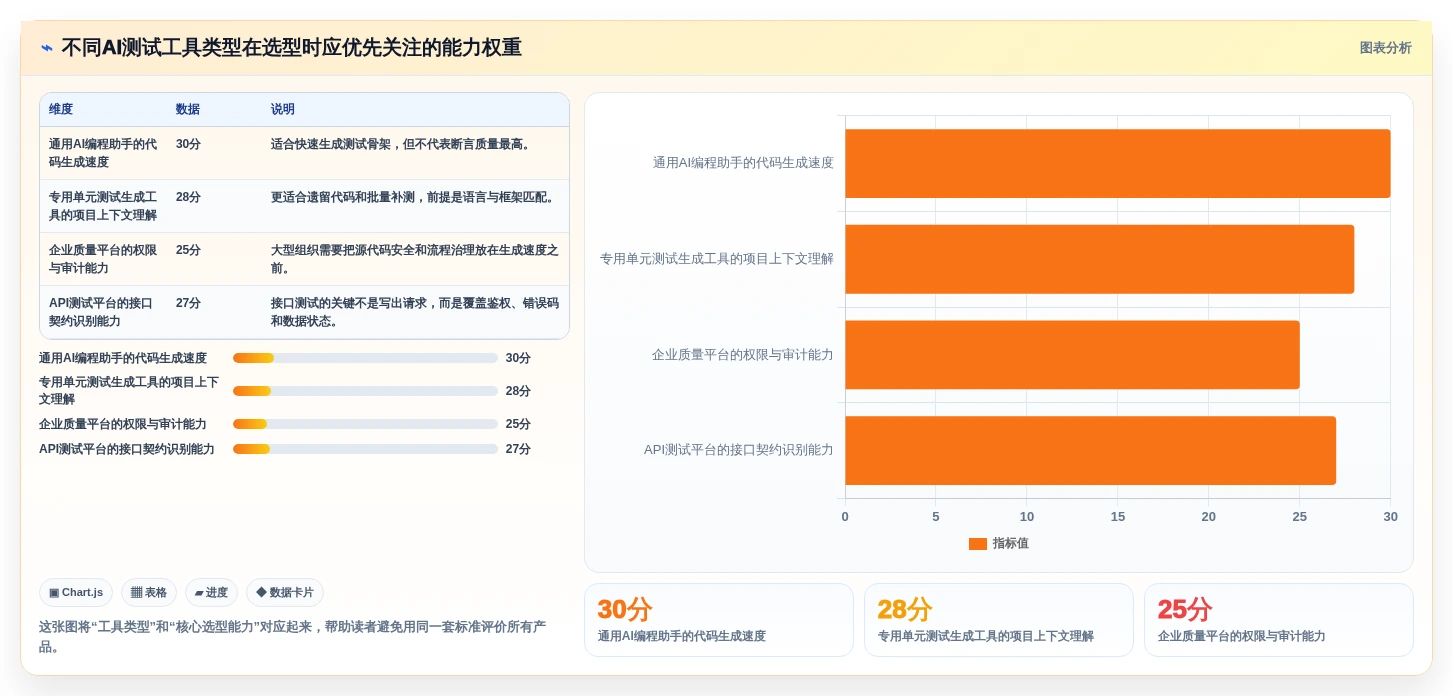Click the 通用AI编程助手的代码生成速度 progress bar
The height and width of the screenshot is (696, 1453).
click(x=365, y=358)
